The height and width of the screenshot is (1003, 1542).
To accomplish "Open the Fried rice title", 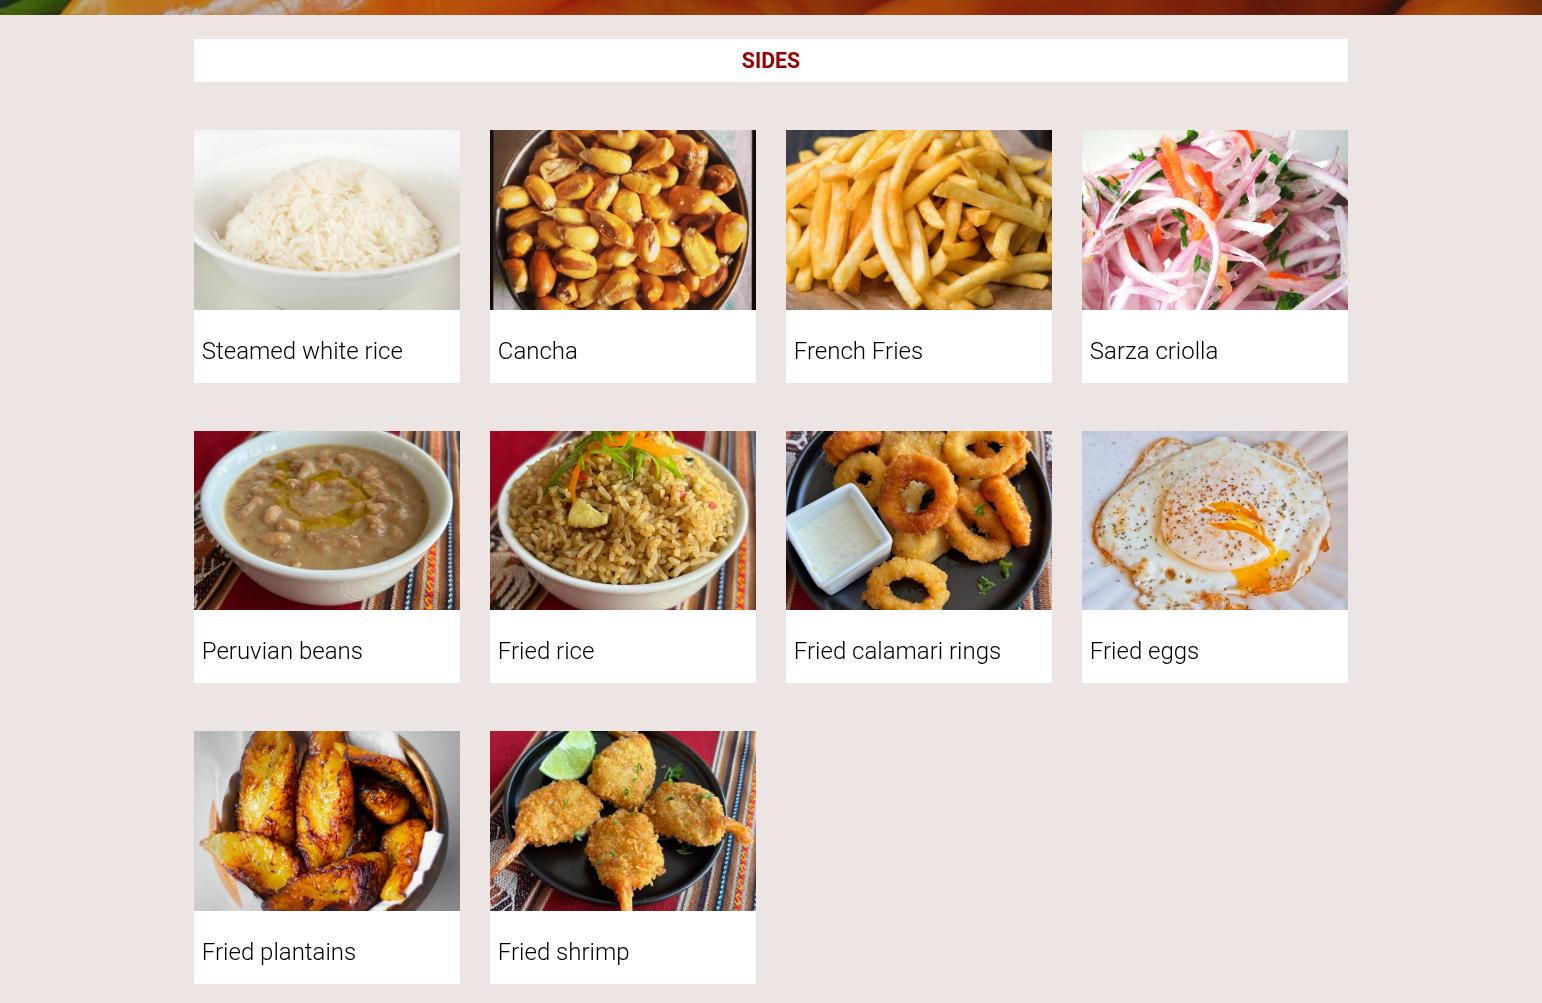I will [546, 651].
